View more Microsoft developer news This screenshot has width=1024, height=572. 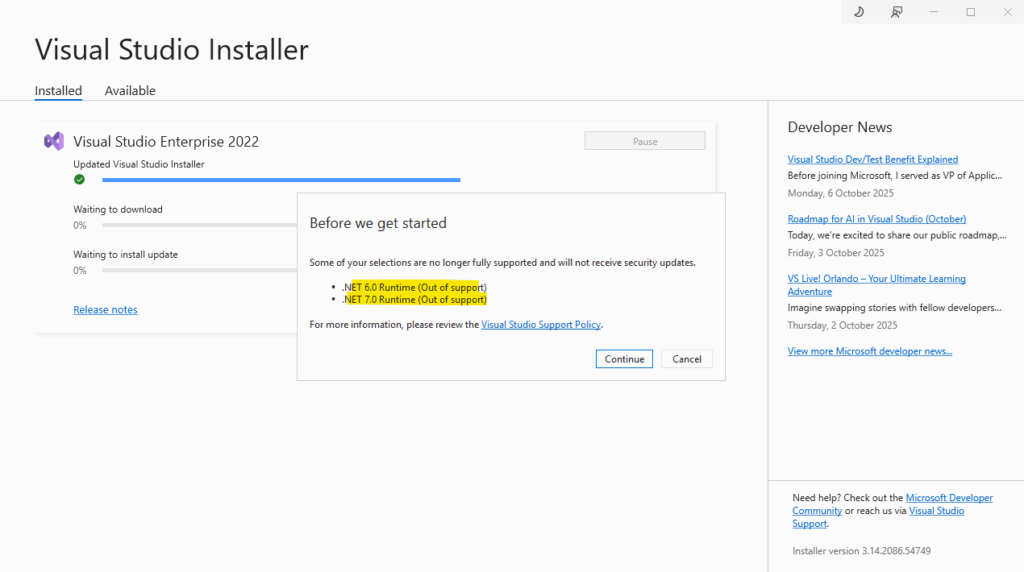pos(870,351)
